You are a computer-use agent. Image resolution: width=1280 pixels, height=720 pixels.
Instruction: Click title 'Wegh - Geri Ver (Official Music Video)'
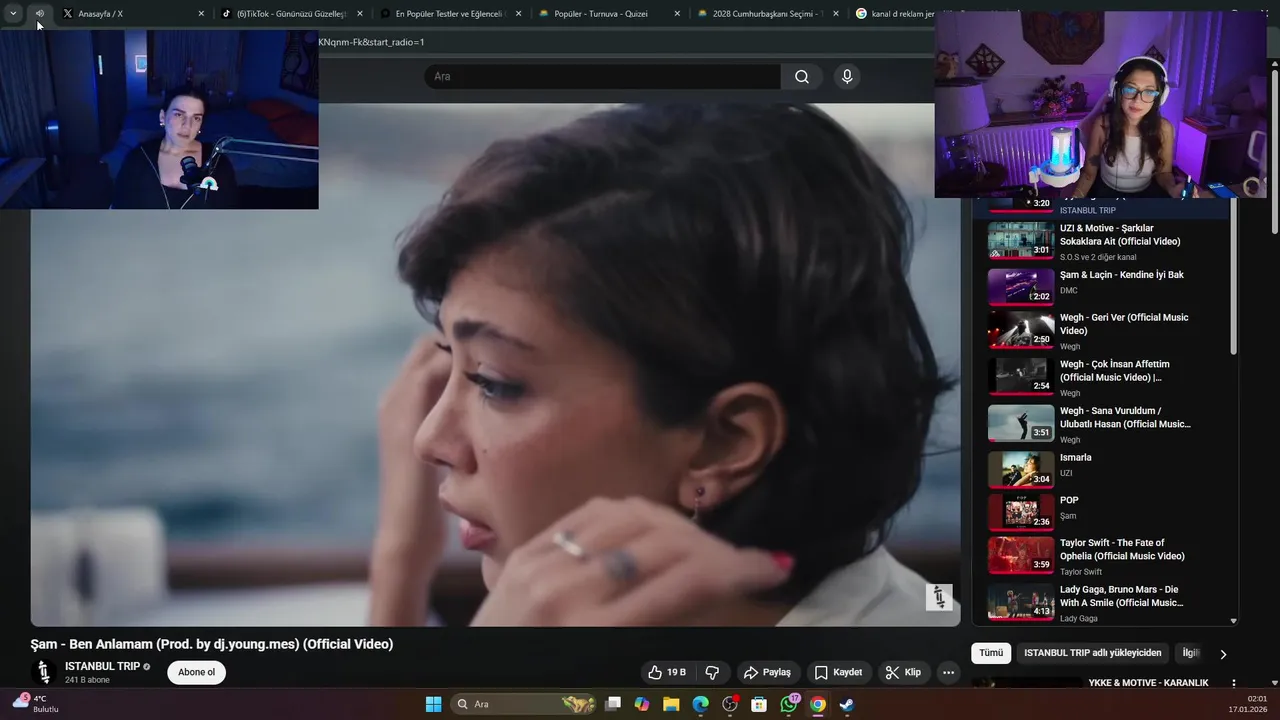tap(1124, 324)
